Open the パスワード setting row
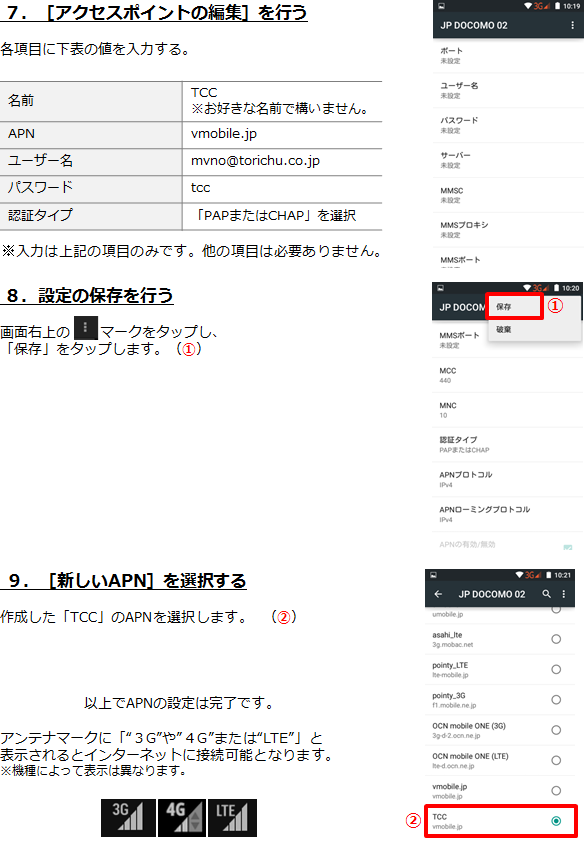This screenshot has width=585, height=841. 508,125
